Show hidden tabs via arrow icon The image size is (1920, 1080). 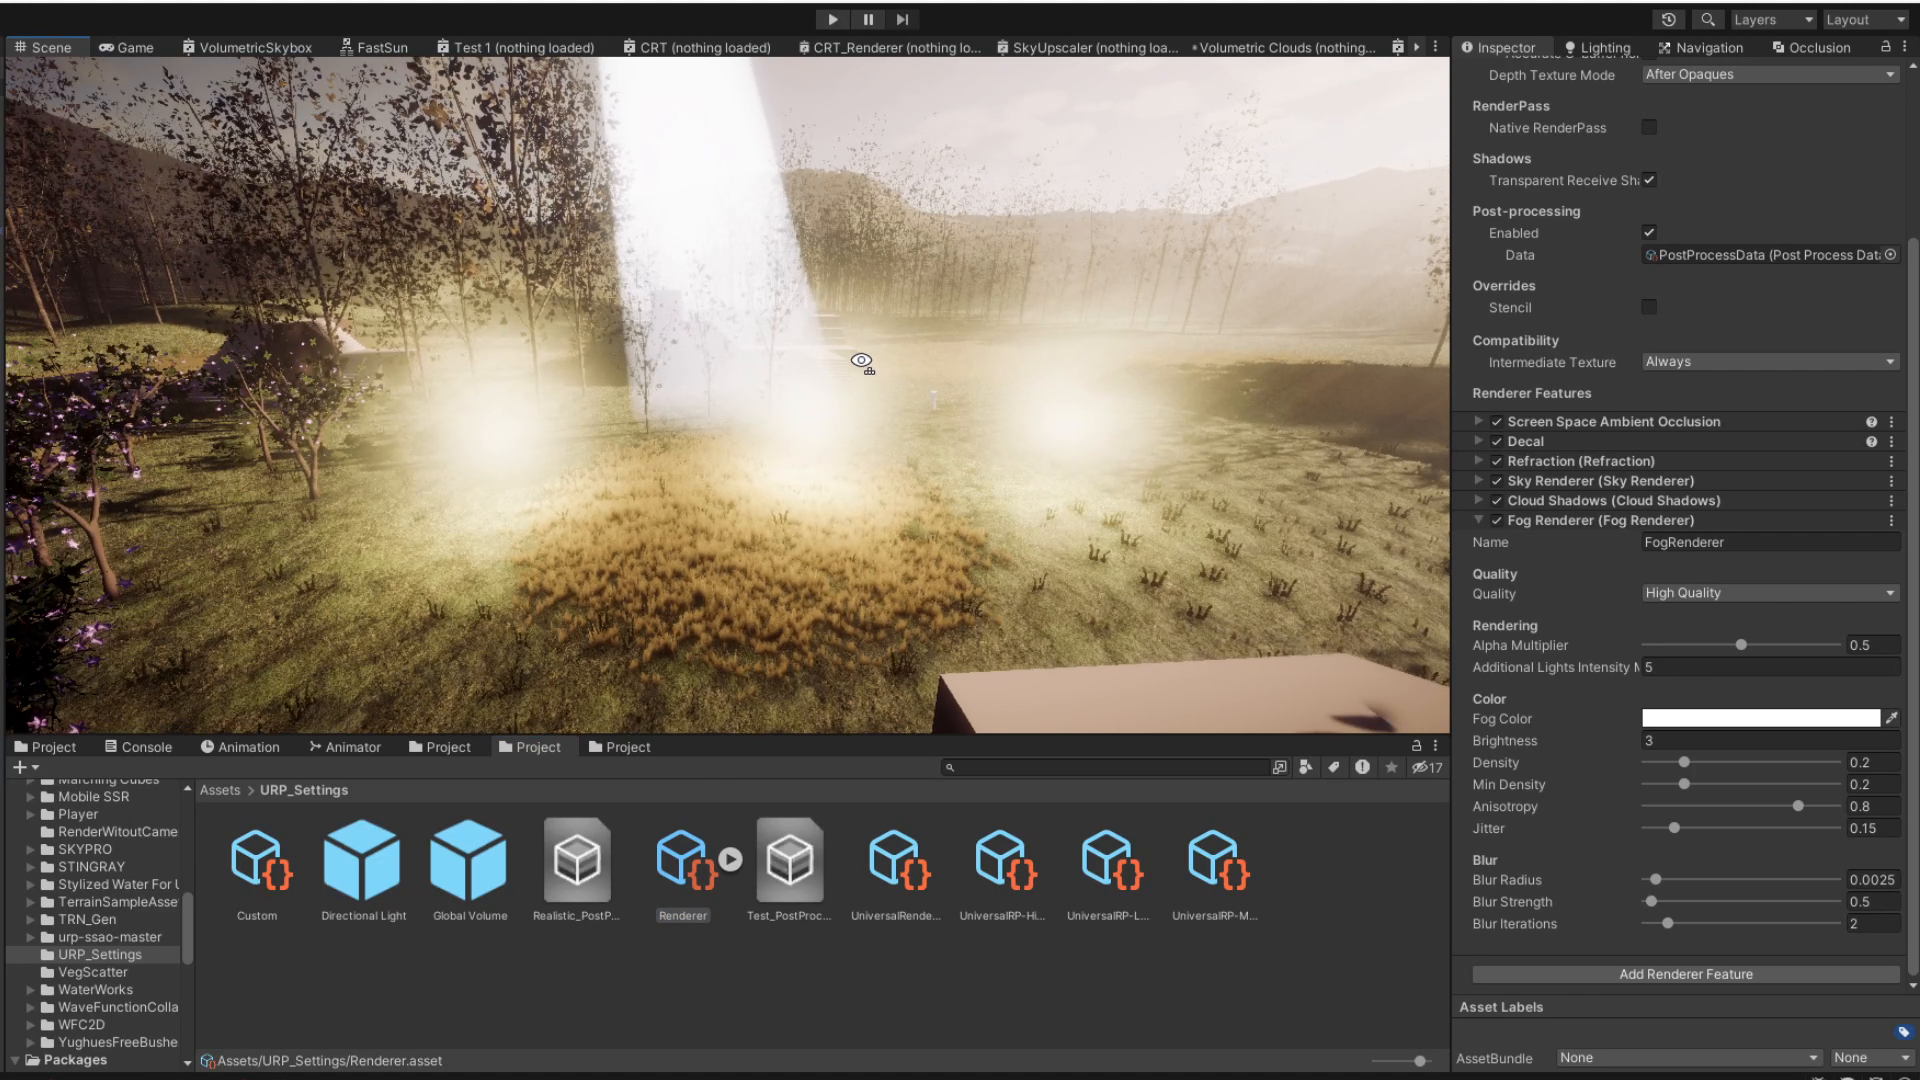[x=1416, y=47]
